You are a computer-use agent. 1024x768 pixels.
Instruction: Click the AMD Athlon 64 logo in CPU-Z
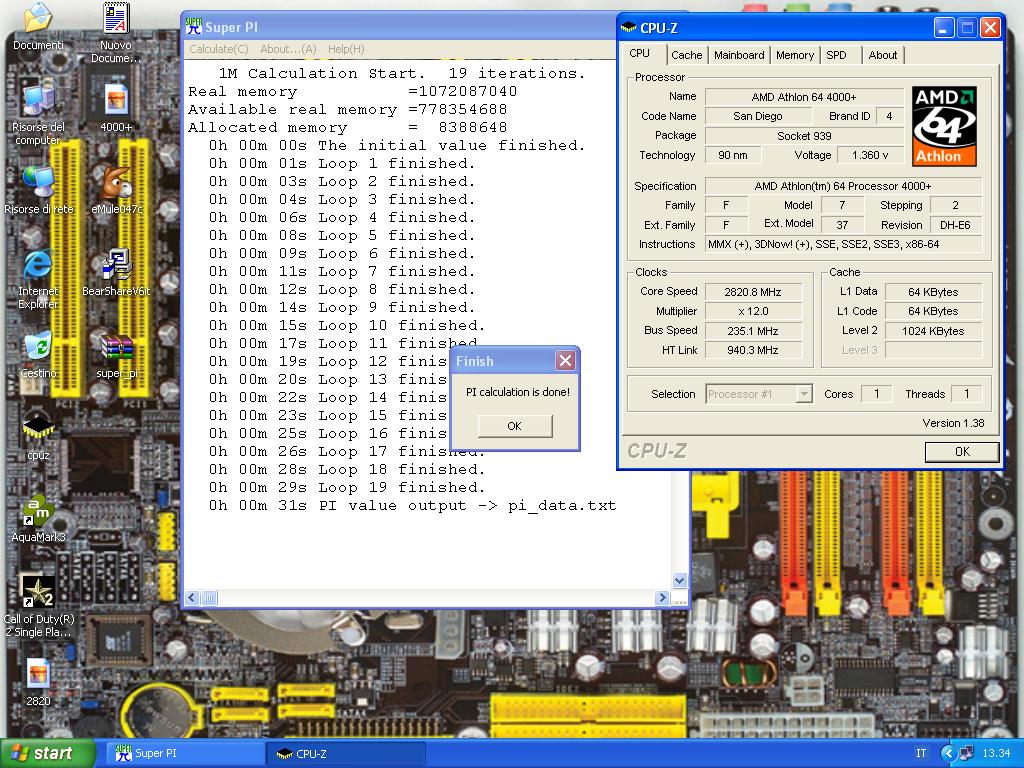click(944, 126)
